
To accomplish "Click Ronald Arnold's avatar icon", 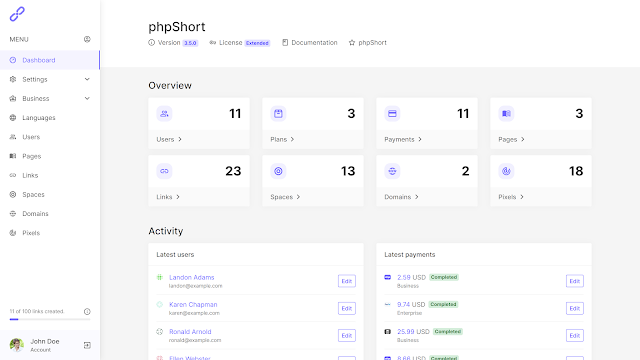I will (x=160, y=331).
